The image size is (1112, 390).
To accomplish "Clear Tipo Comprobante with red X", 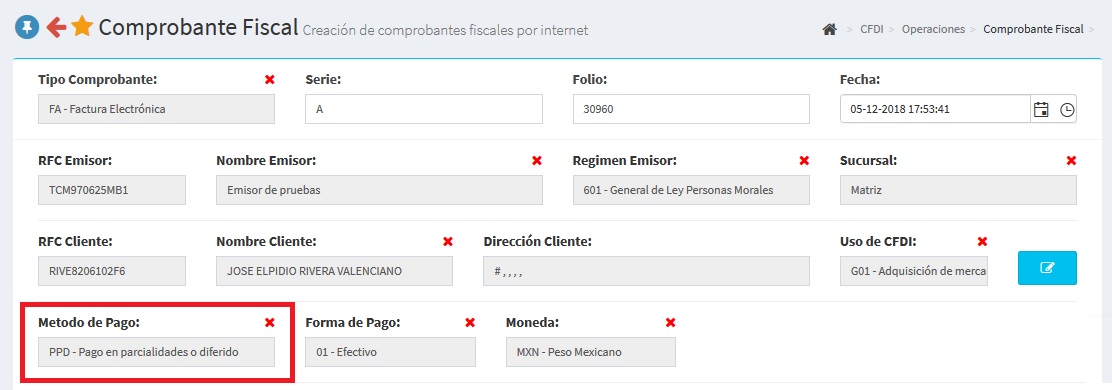I will click(269, 79).
